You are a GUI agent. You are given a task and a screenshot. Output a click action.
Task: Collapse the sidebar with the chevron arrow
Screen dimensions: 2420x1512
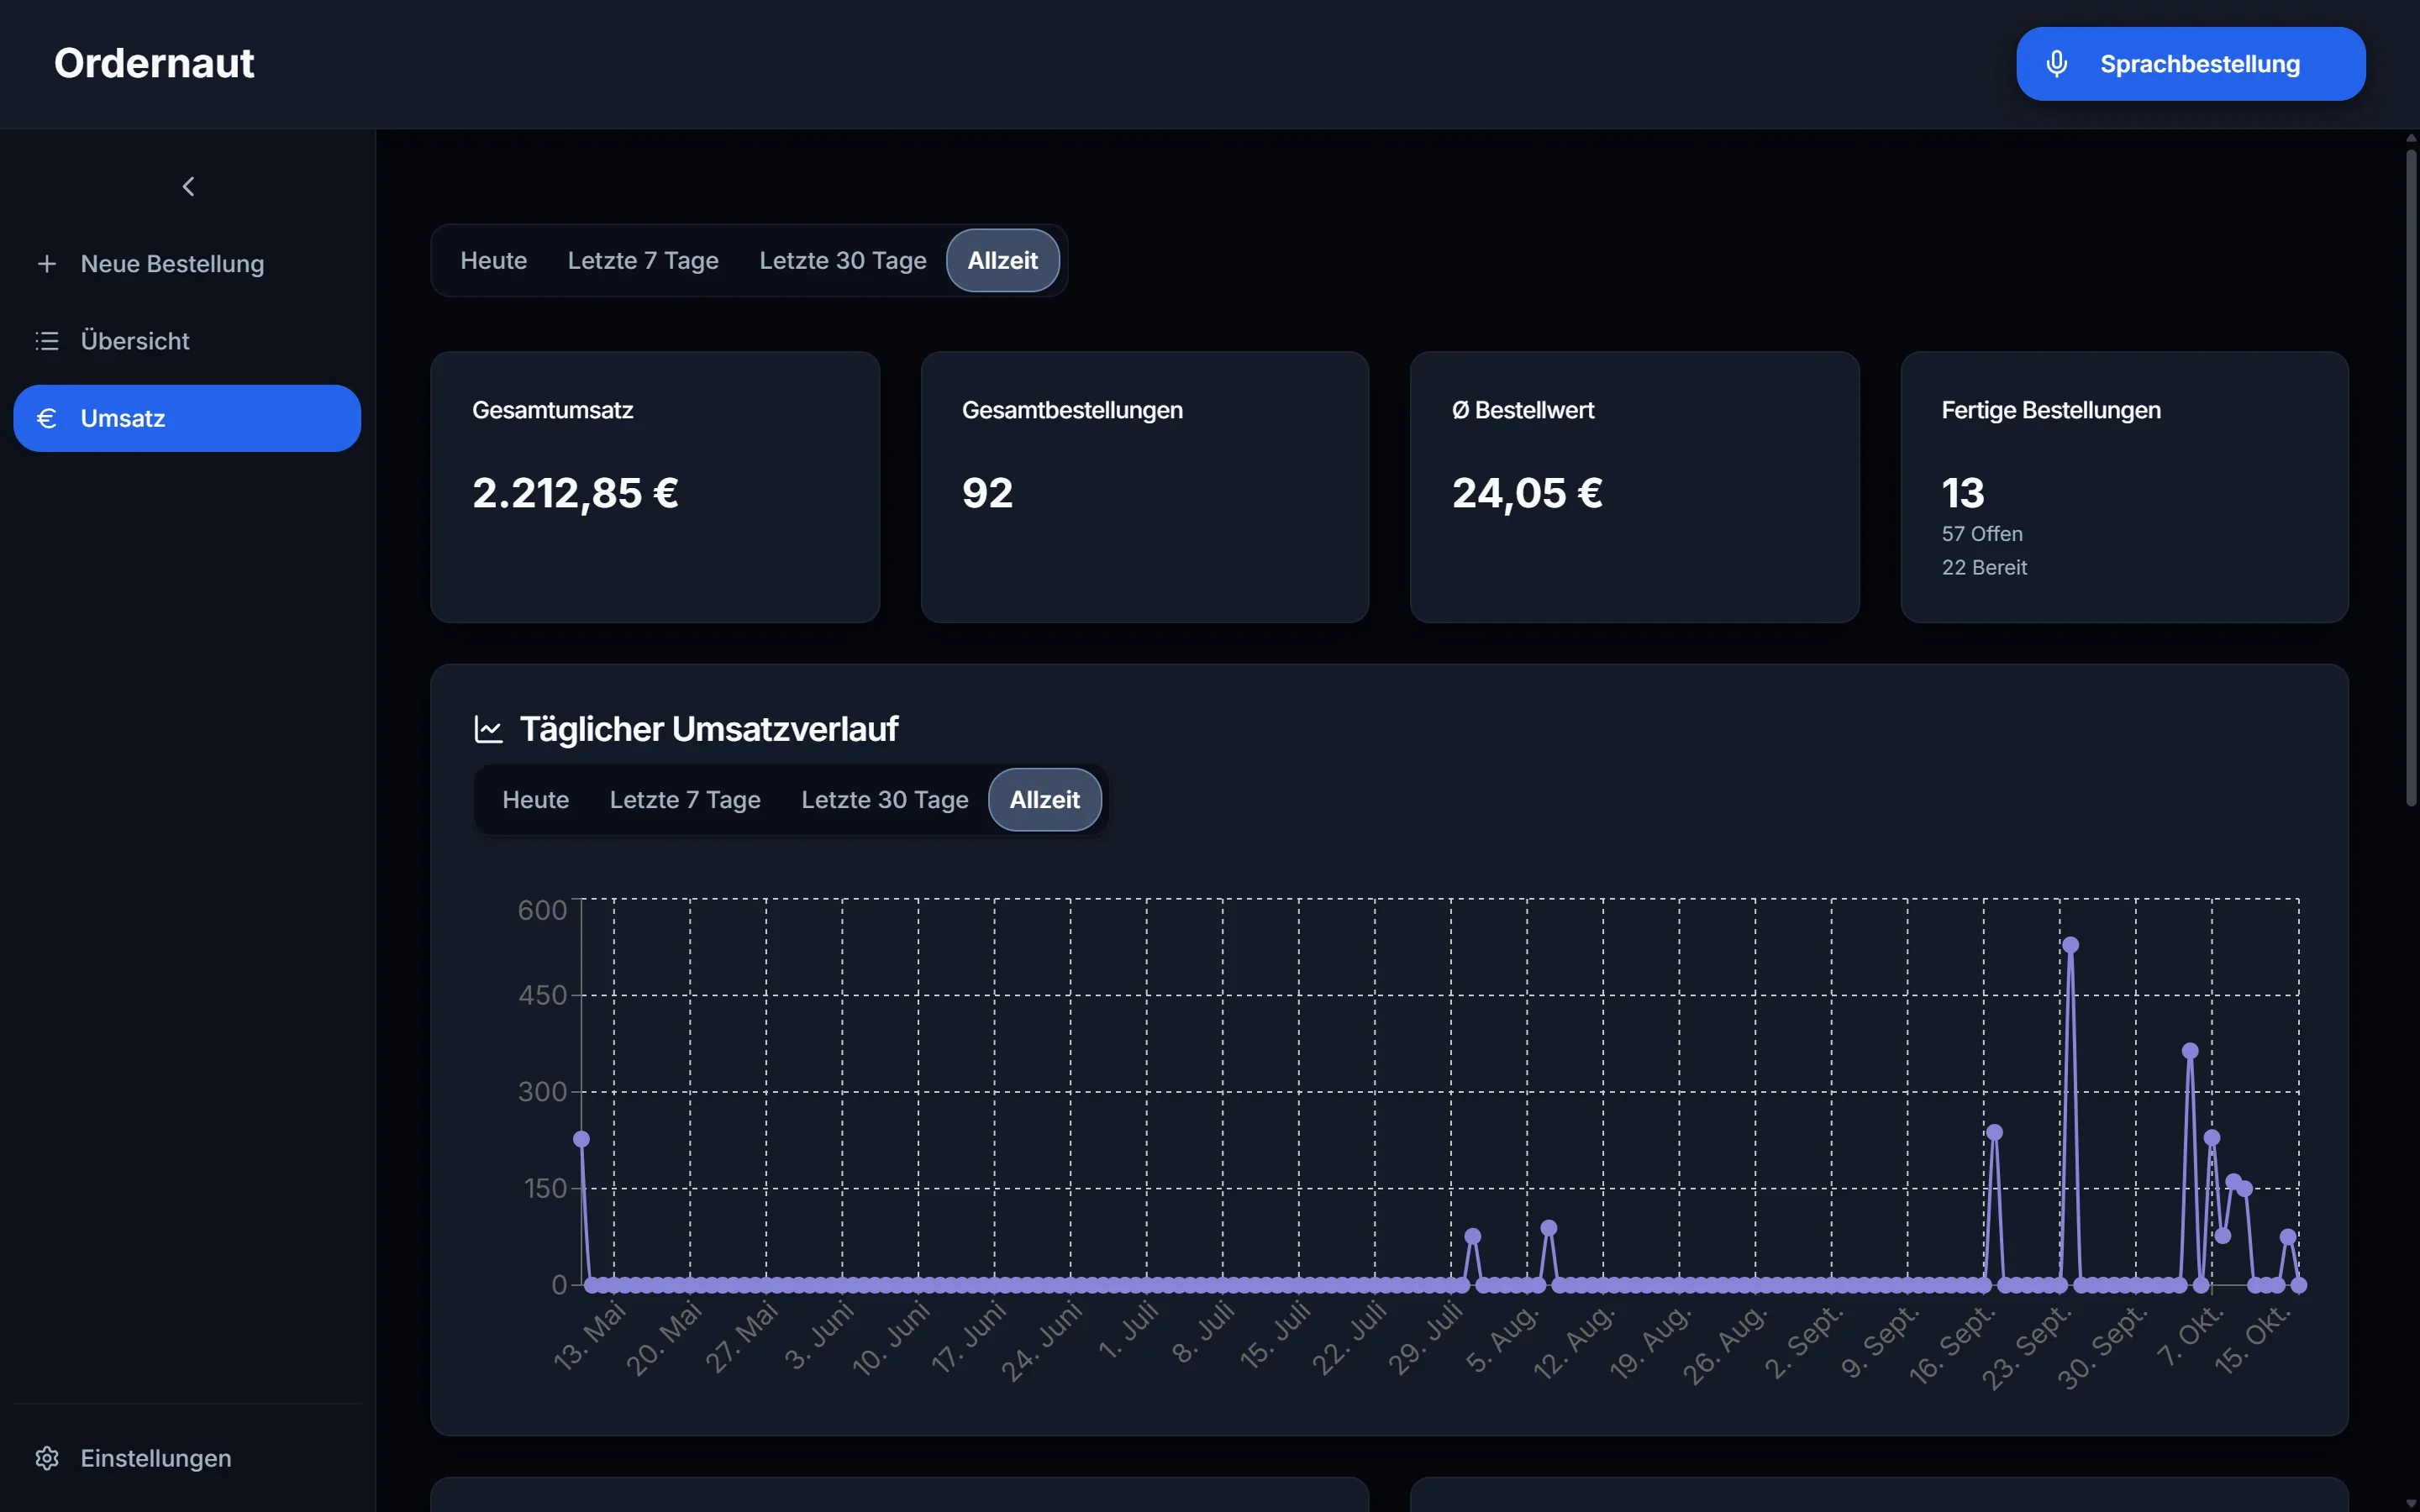[188, 187]
